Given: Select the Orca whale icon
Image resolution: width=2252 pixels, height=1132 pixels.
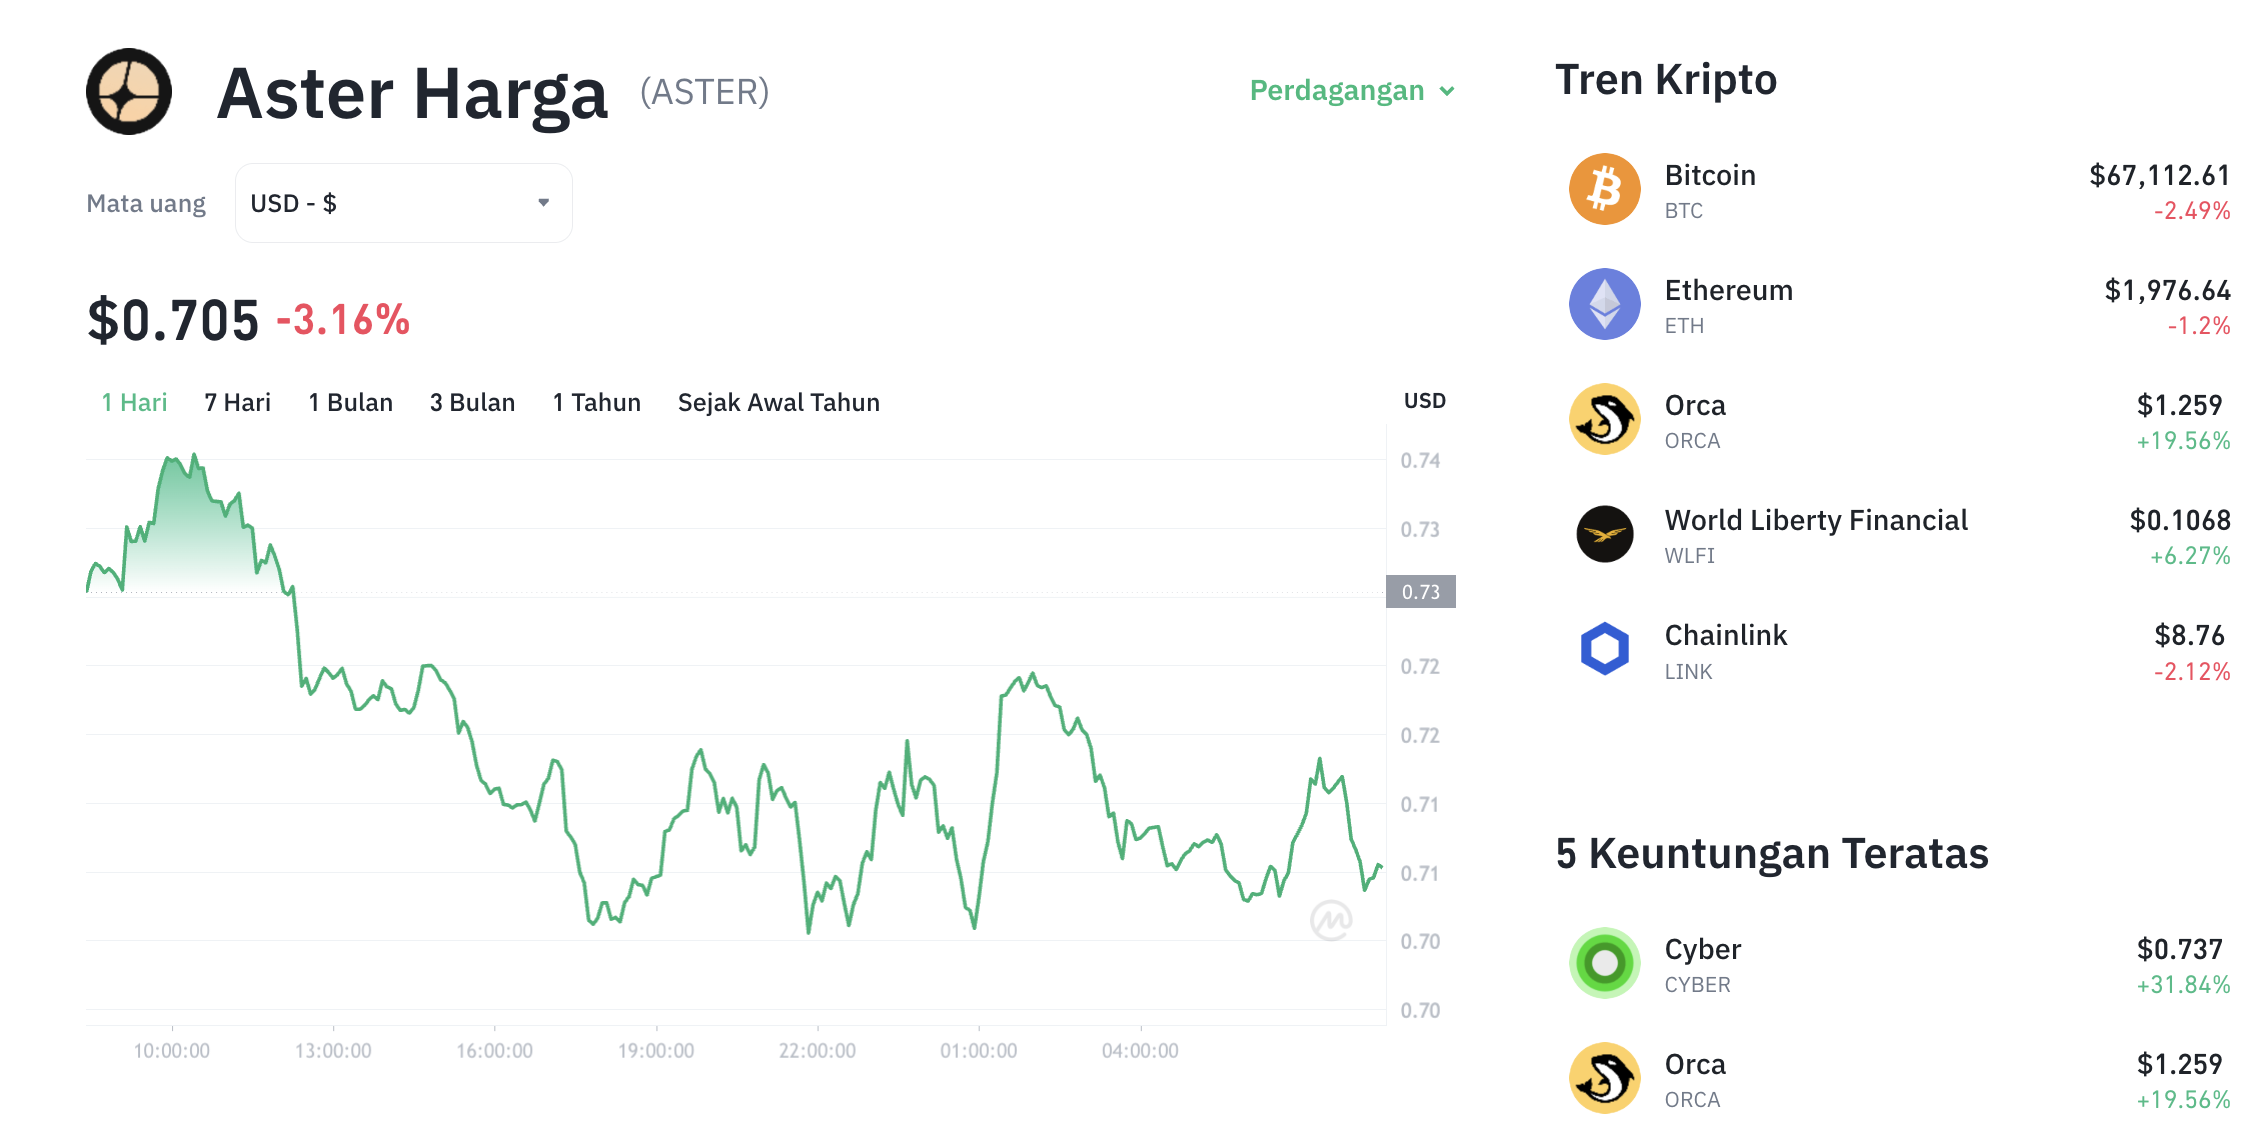Looking at the screenshot, I should (1604, 418).
